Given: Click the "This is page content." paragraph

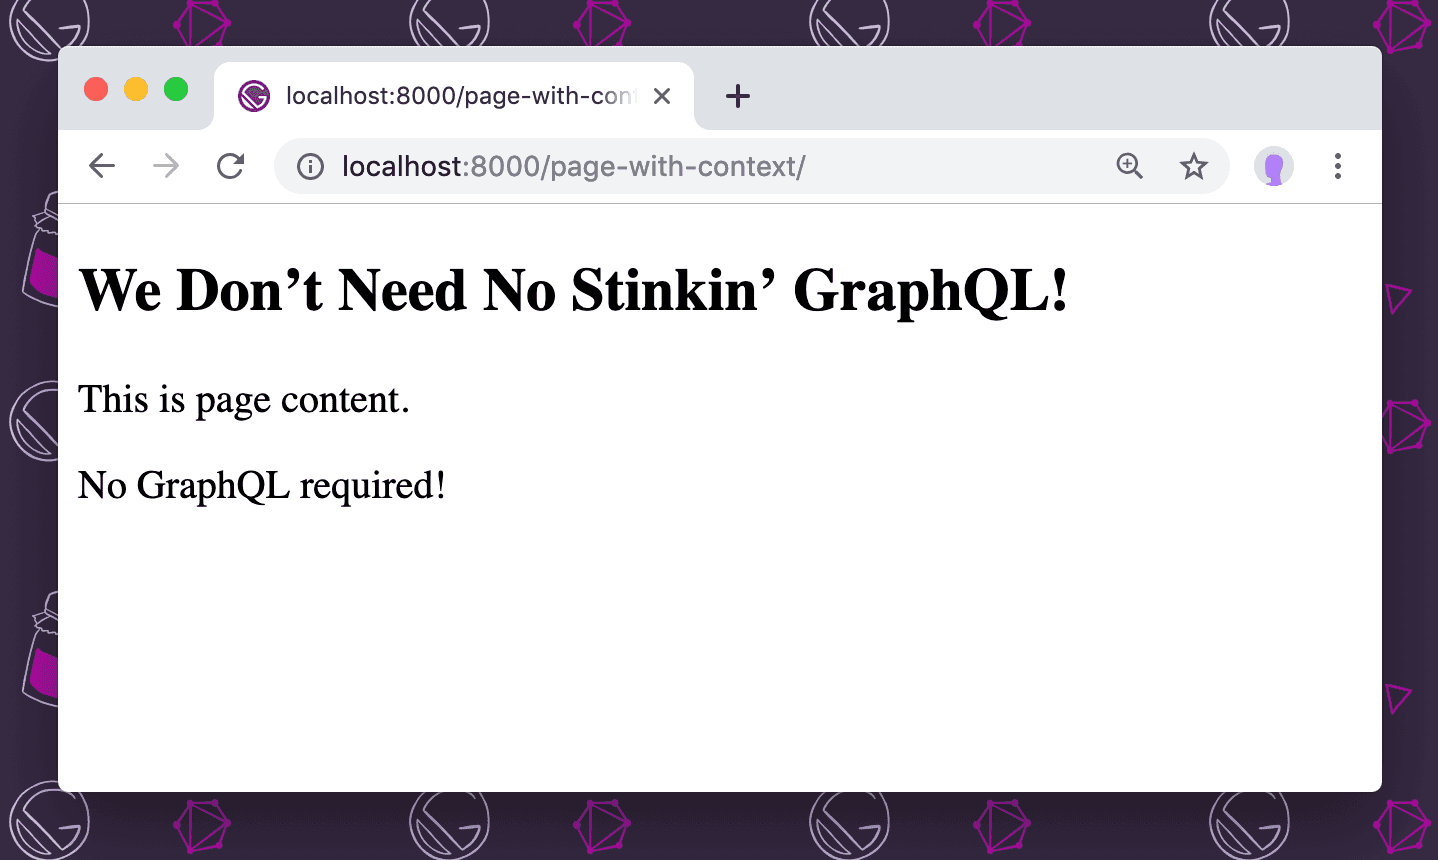Looking at the screenshot, I should point(244,400).
